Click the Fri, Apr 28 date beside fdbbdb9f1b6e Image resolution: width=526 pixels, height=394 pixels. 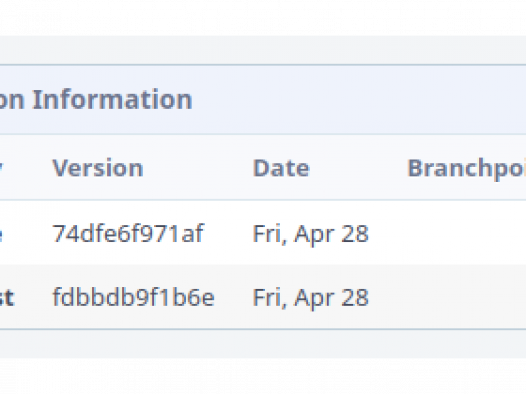[x=311, y=297]
